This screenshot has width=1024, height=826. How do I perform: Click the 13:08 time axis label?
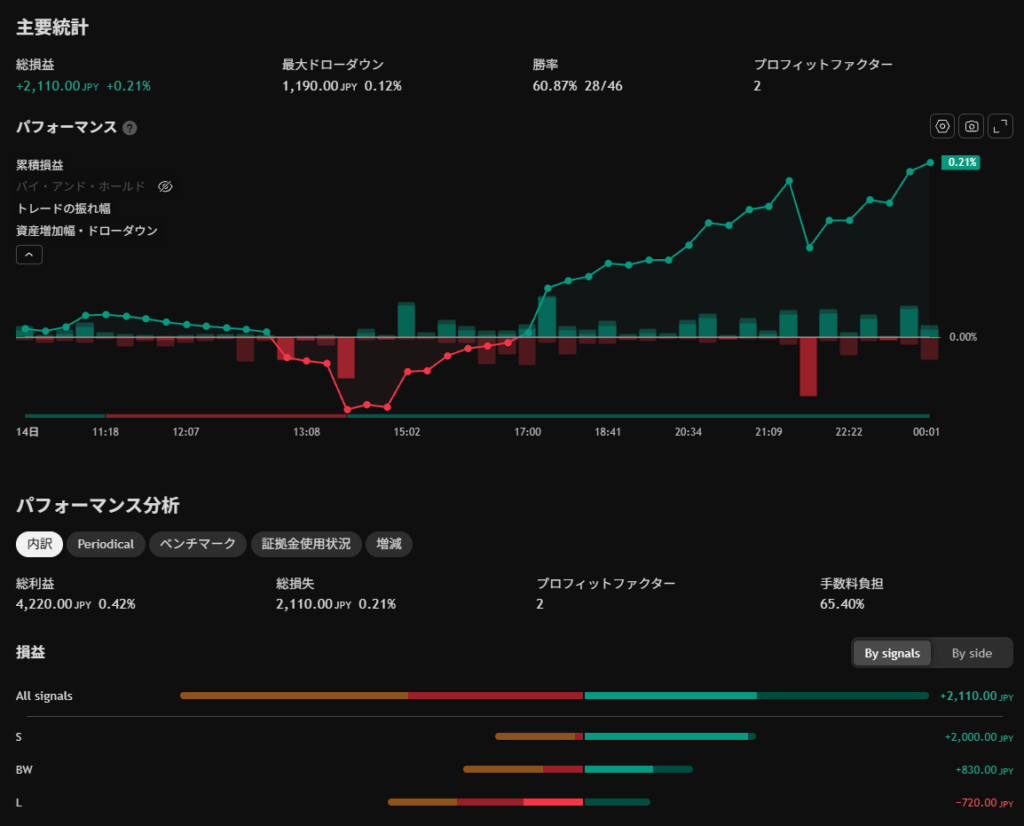(x=306, y=432)
